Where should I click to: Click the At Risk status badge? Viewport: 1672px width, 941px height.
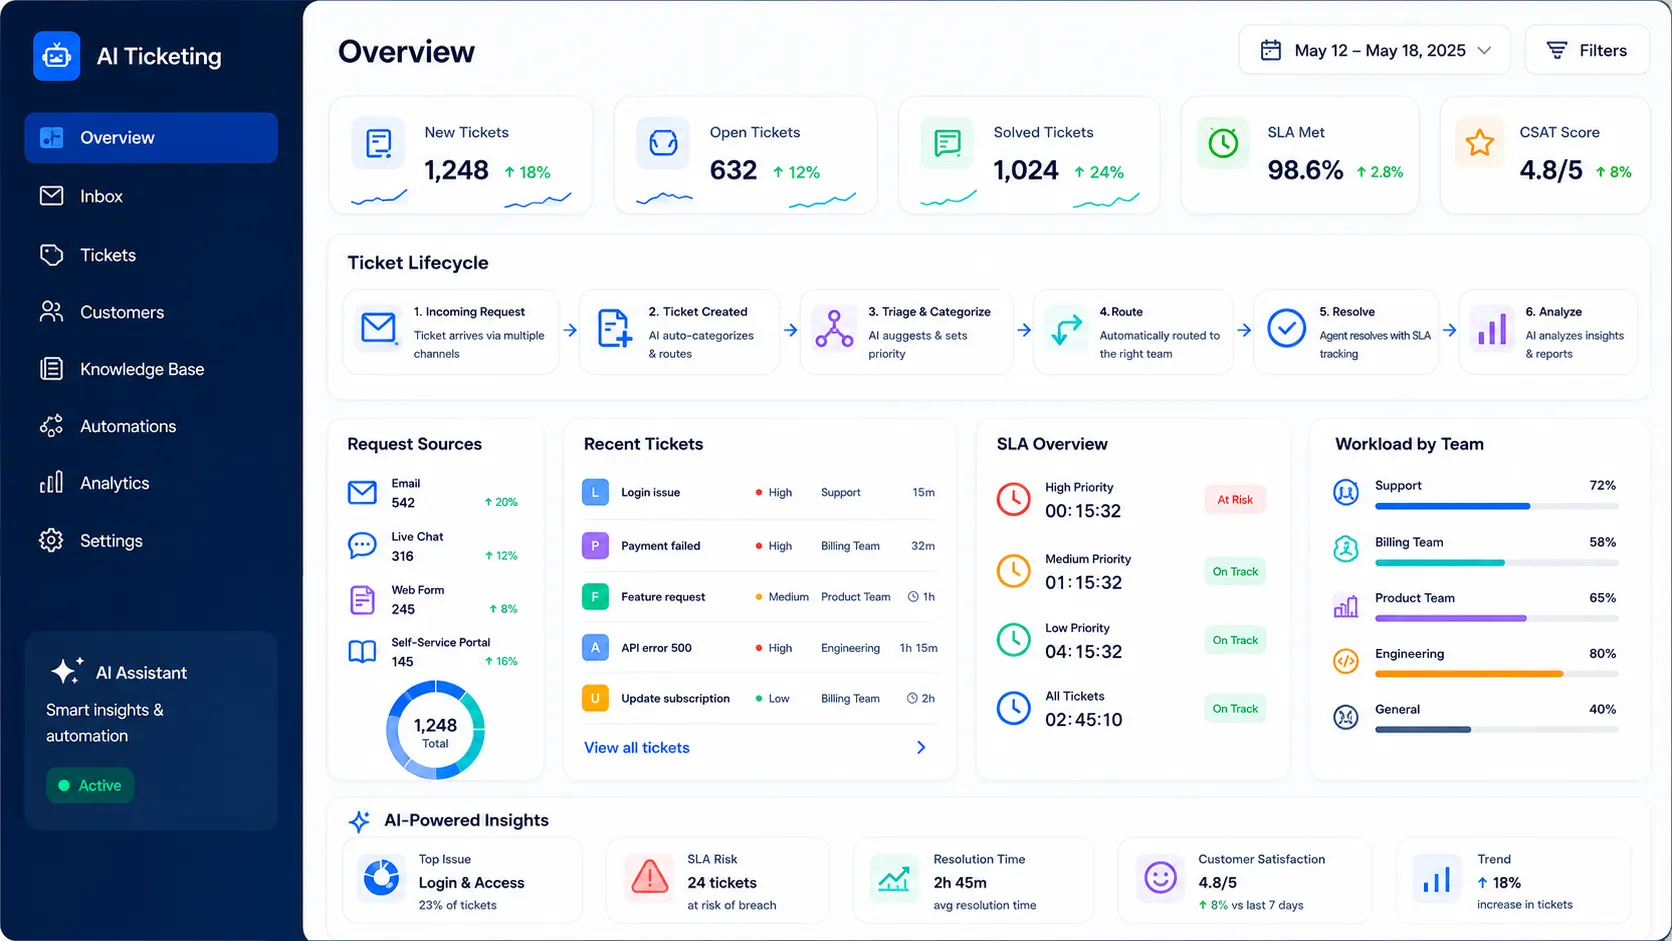[1235, 500]
